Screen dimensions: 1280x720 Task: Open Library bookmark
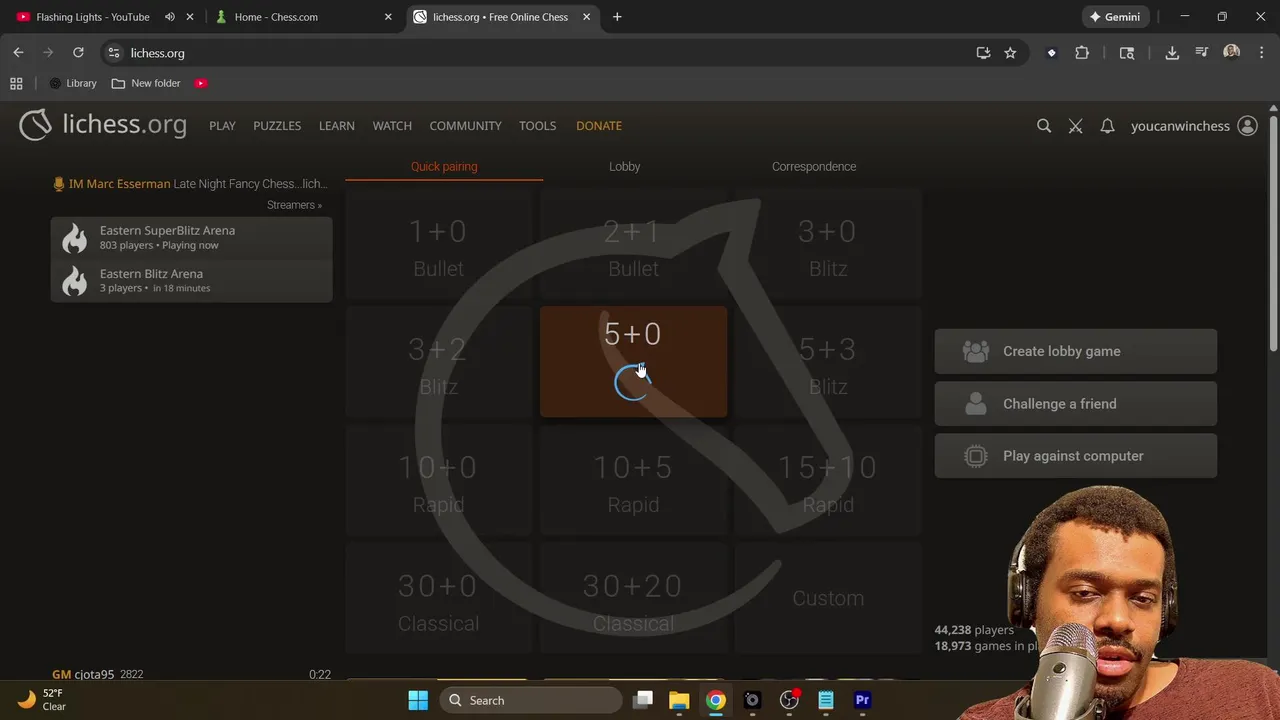pos(73,83)
